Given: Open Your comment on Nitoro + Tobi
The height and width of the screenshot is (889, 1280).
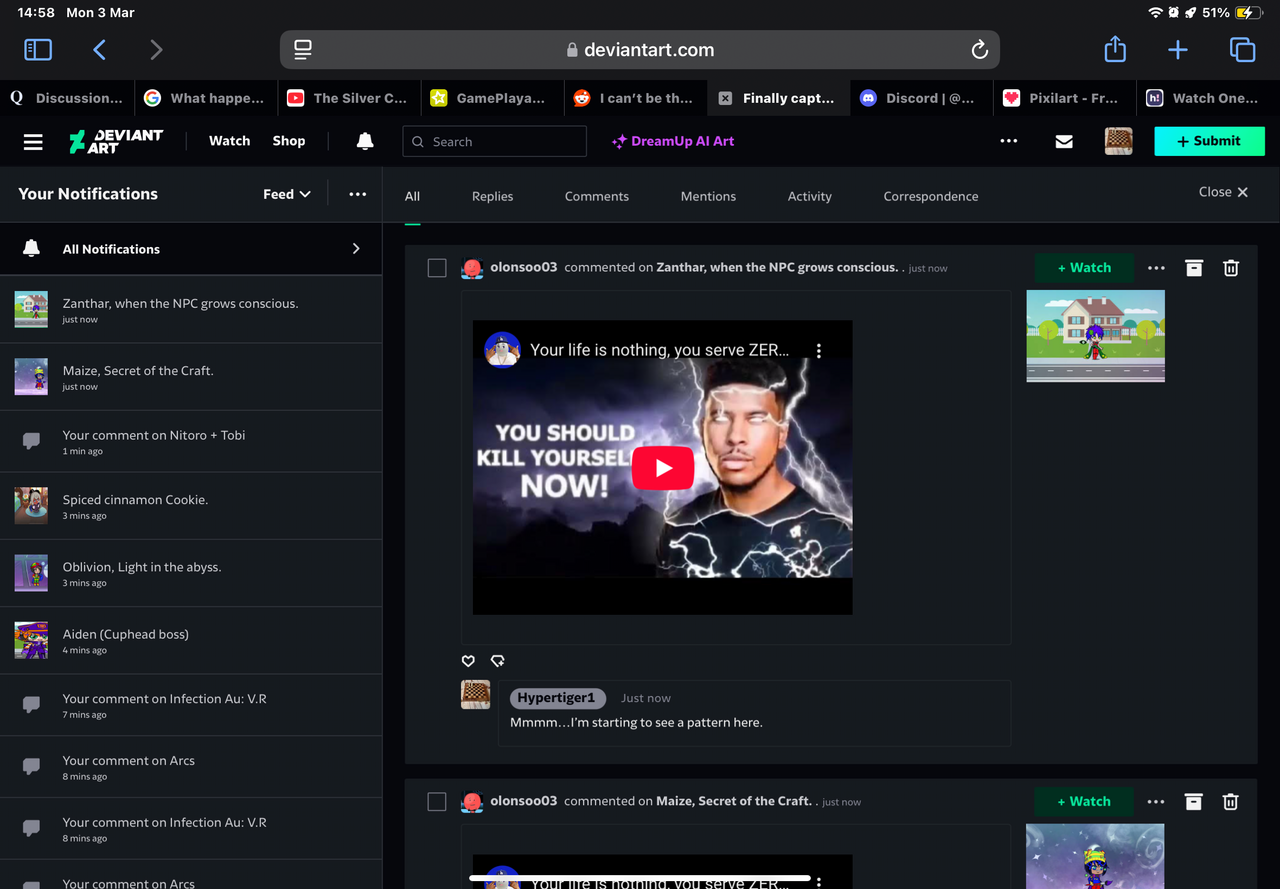Looking at the screenshot, I should pyautogui.click(x=191, y=442).
